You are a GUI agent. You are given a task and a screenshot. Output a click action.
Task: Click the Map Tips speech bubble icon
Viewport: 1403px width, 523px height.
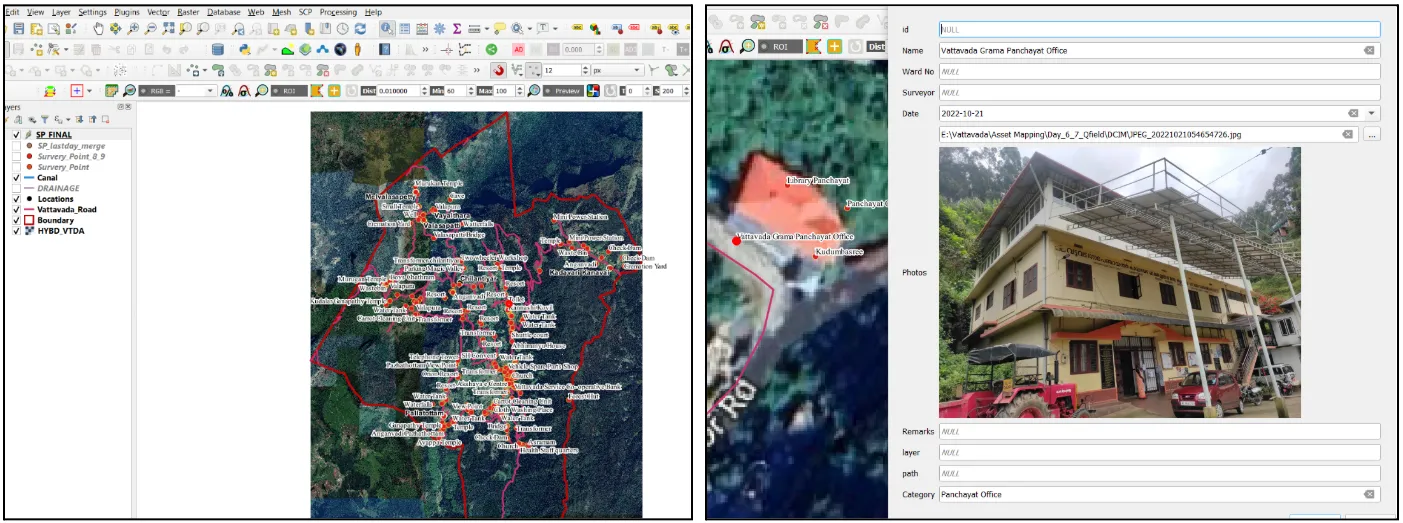(500, 29)
